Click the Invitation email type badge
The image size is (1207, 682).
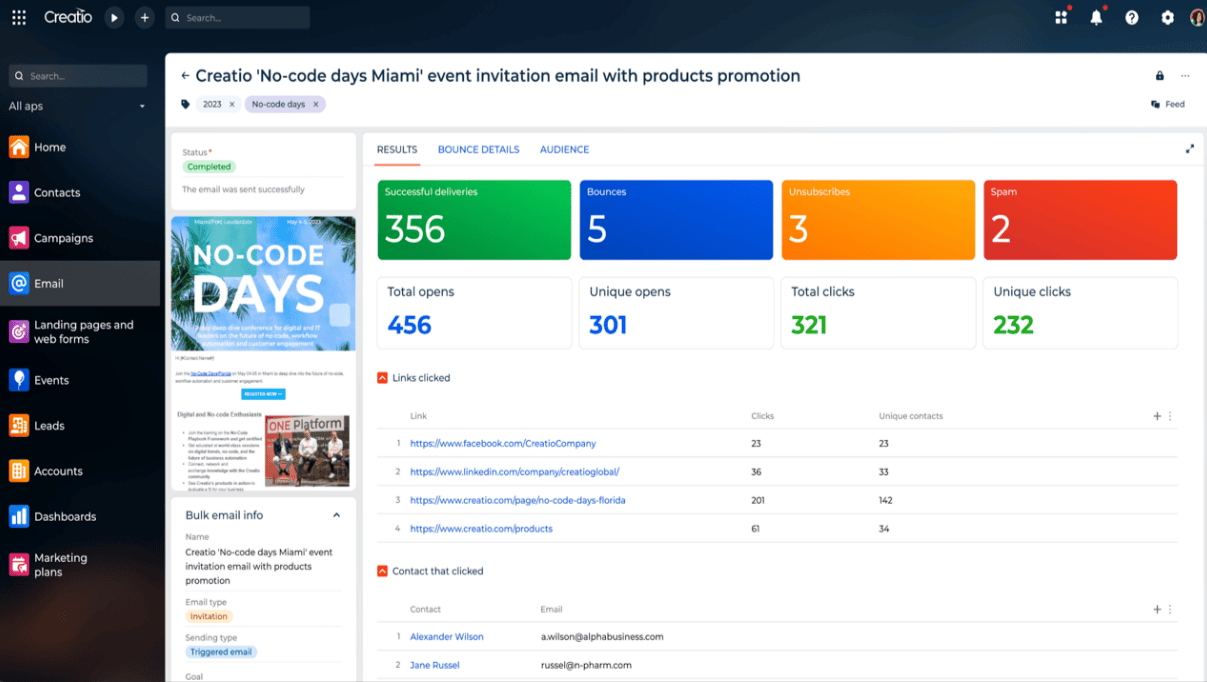coord(209,616)
